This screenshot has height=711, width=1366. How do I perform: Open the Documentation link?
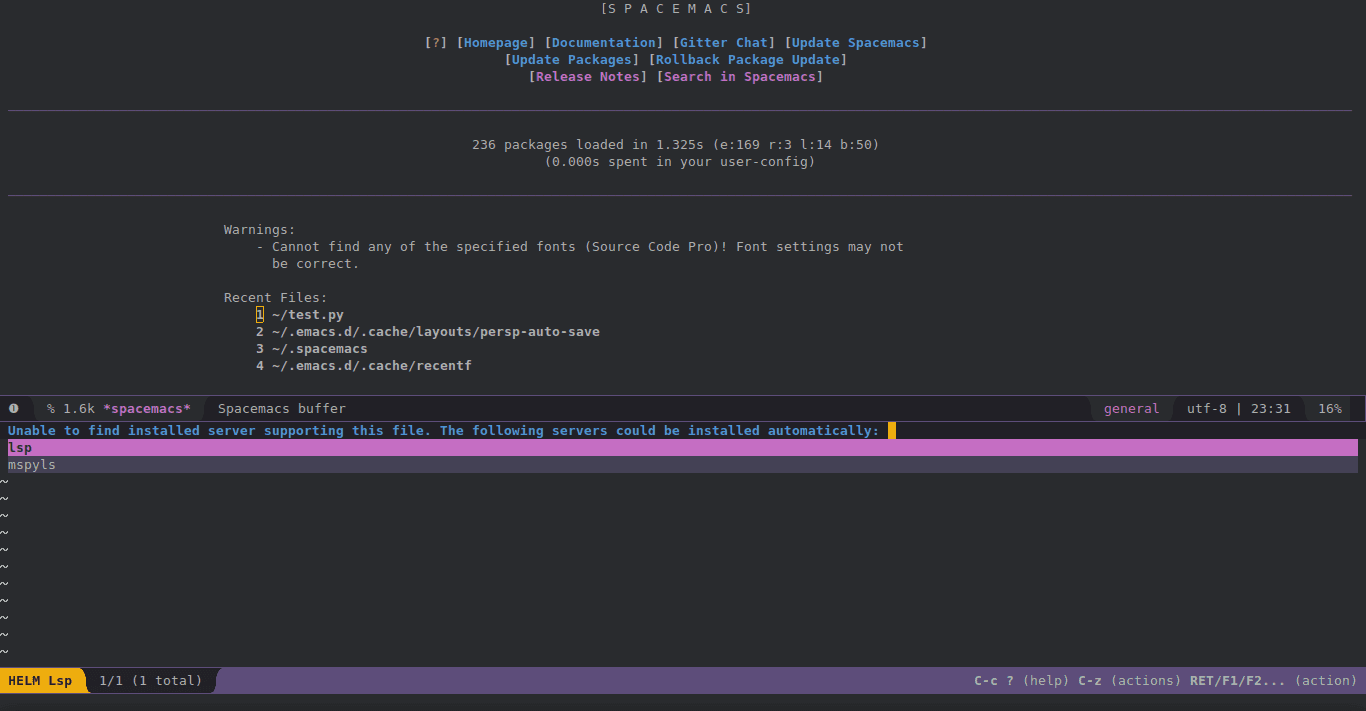click(604, 43)
